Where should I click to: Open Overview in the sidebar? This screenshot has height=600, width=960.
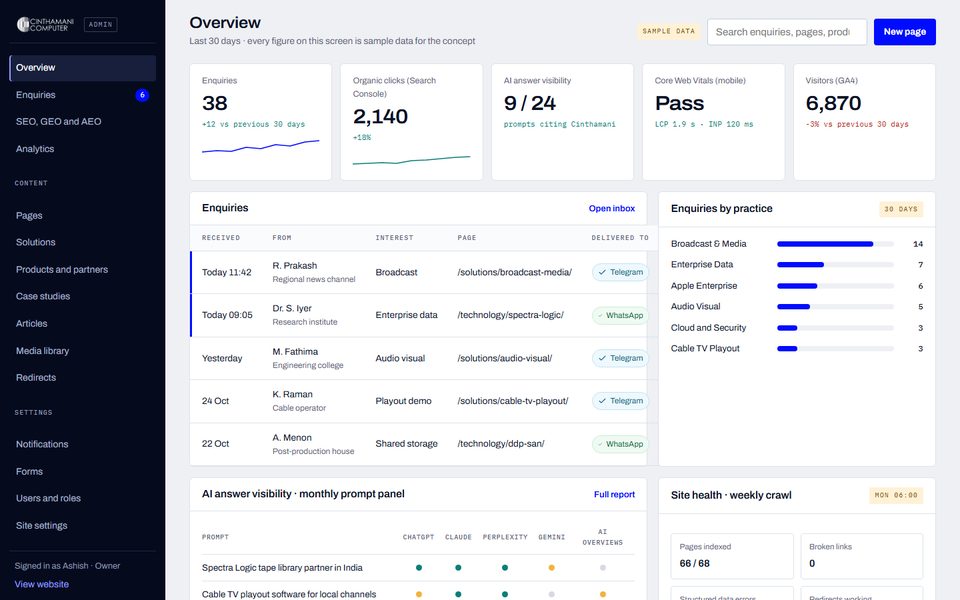[83, 68]
